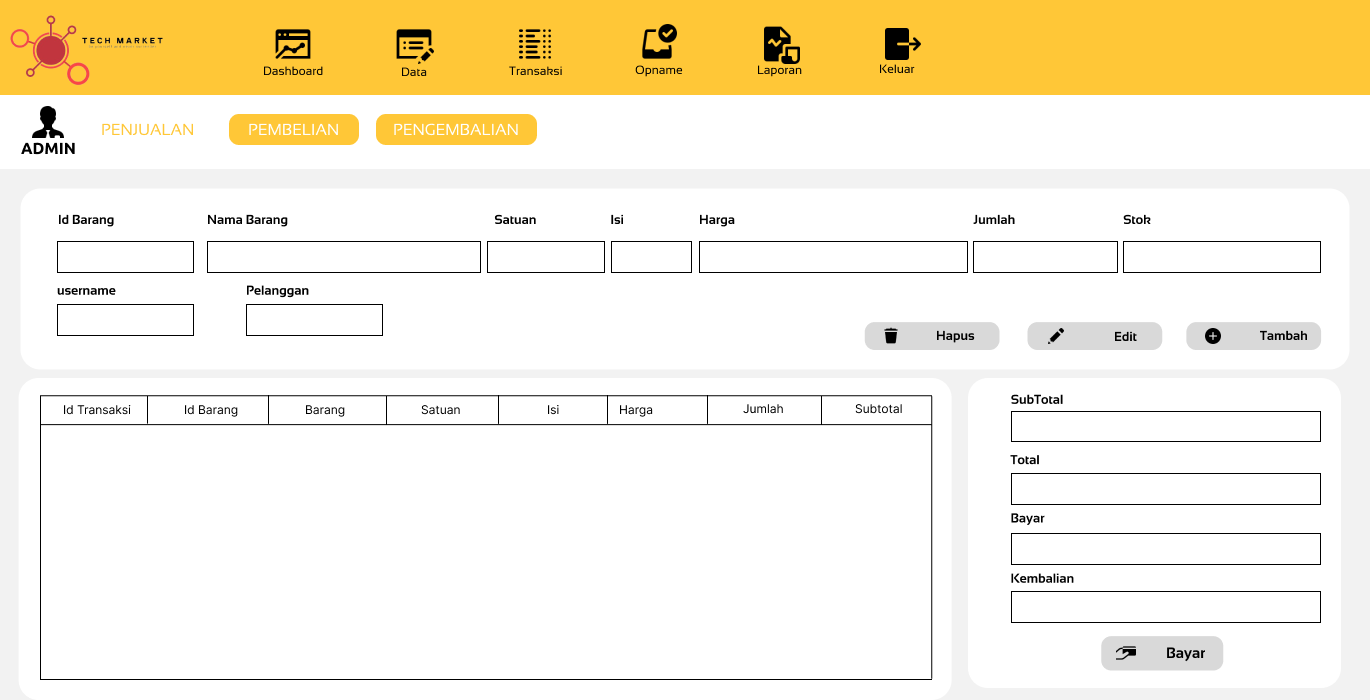Click the Admin user profile icon
The width and height of the screenshot is (1370, 700).
[x=48, y=123]
